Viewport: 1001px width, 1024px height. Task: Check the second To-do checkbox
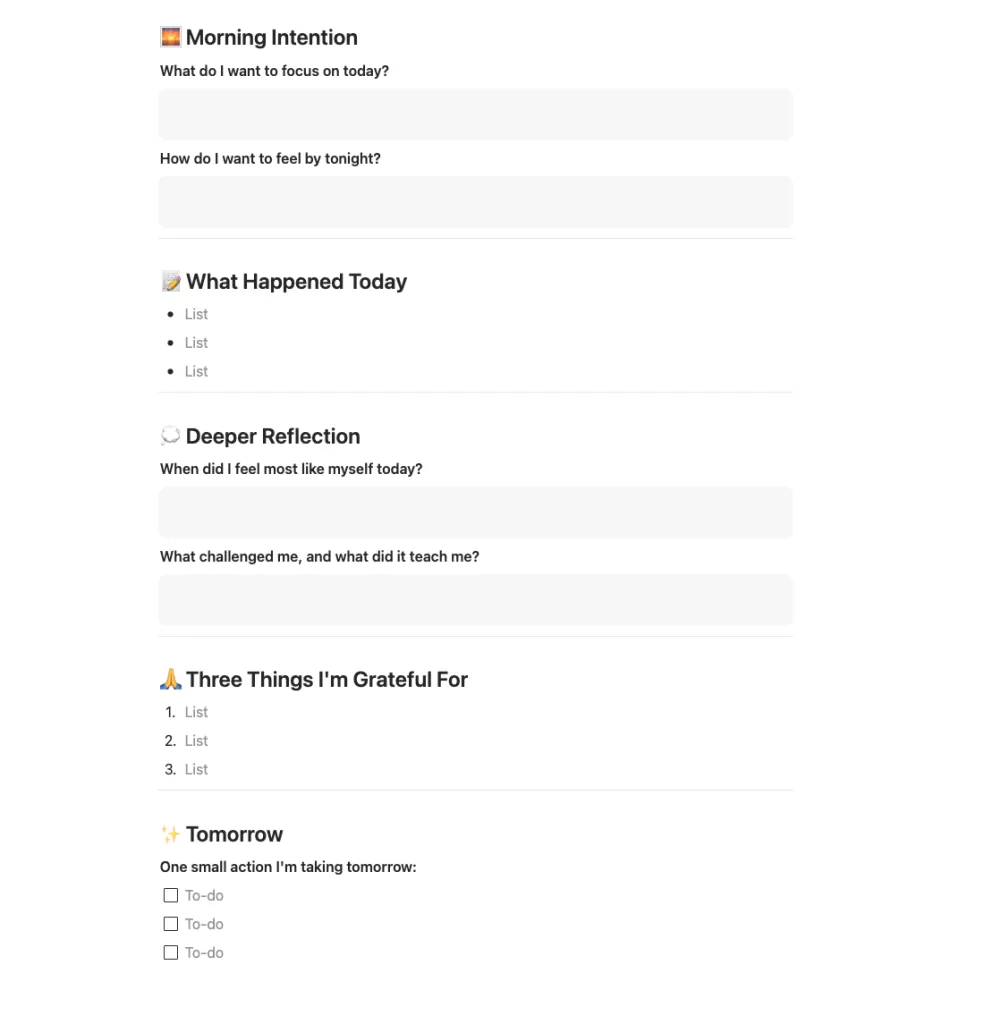click(x=170, y=923)
